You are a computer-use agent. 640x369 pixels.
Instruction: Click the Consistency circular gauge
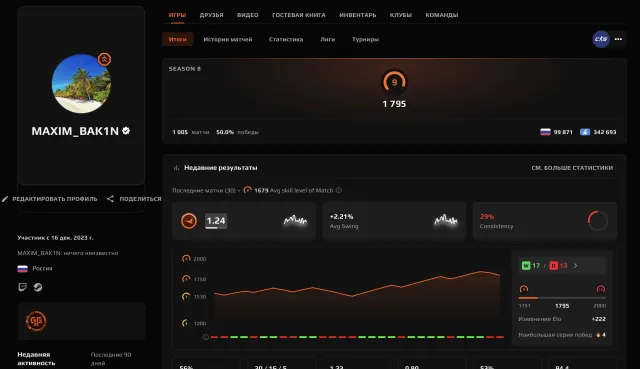click(598, 221)
